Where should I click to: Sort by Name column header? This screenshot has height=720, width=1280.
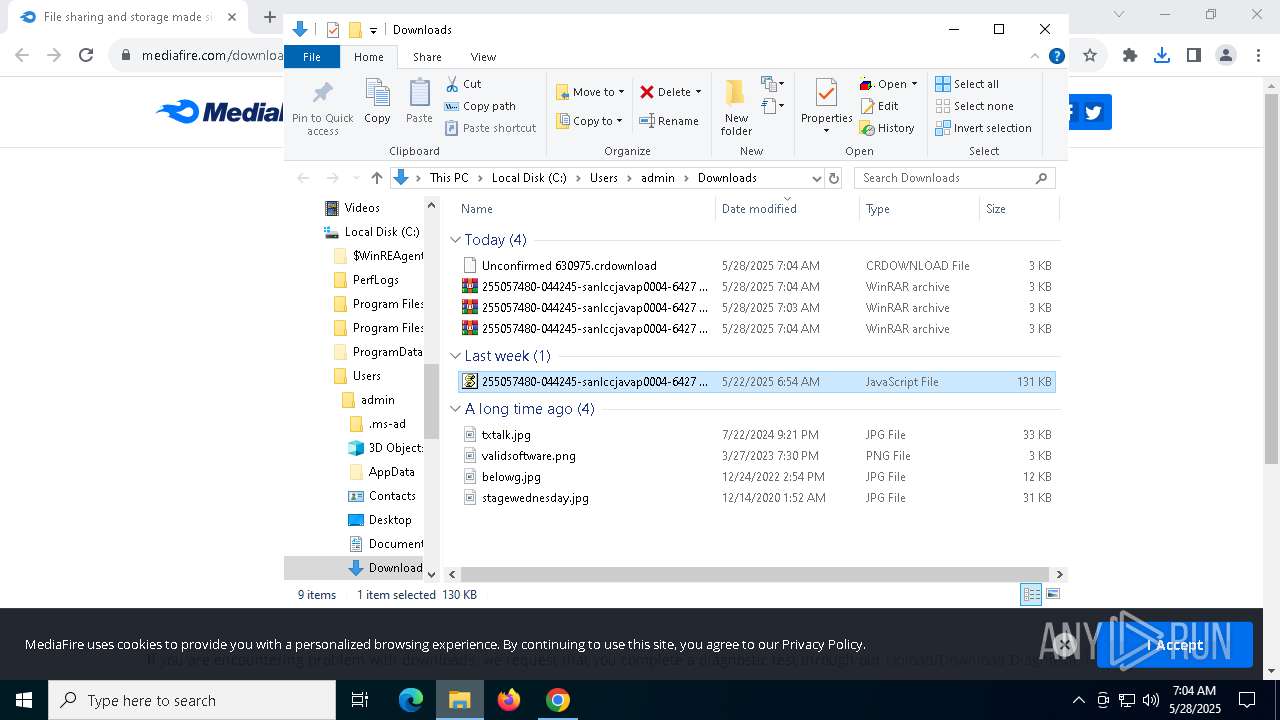[x=586, y=209]
